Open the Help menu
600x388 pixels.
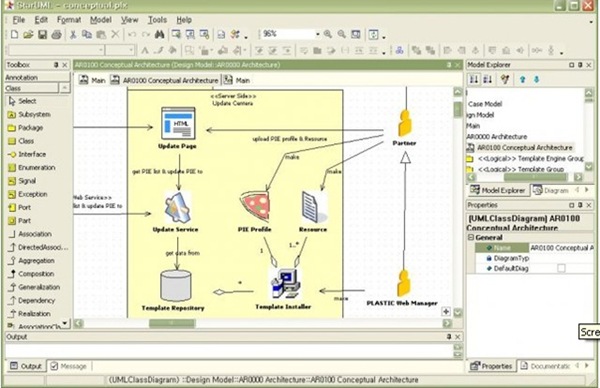pos(184,20)
